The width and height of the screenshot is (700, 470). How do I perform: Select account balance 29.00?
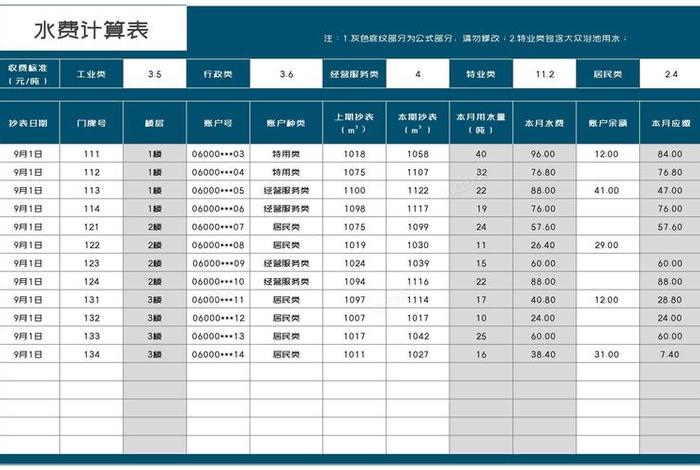coord(608,245)
